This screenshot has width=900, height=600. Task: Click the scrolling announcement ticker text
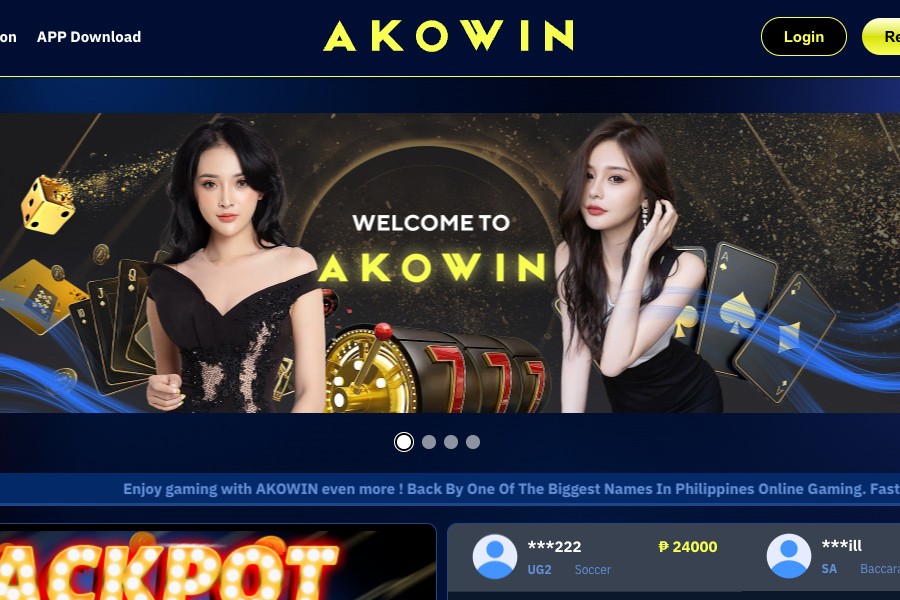(x=511, y=489)
